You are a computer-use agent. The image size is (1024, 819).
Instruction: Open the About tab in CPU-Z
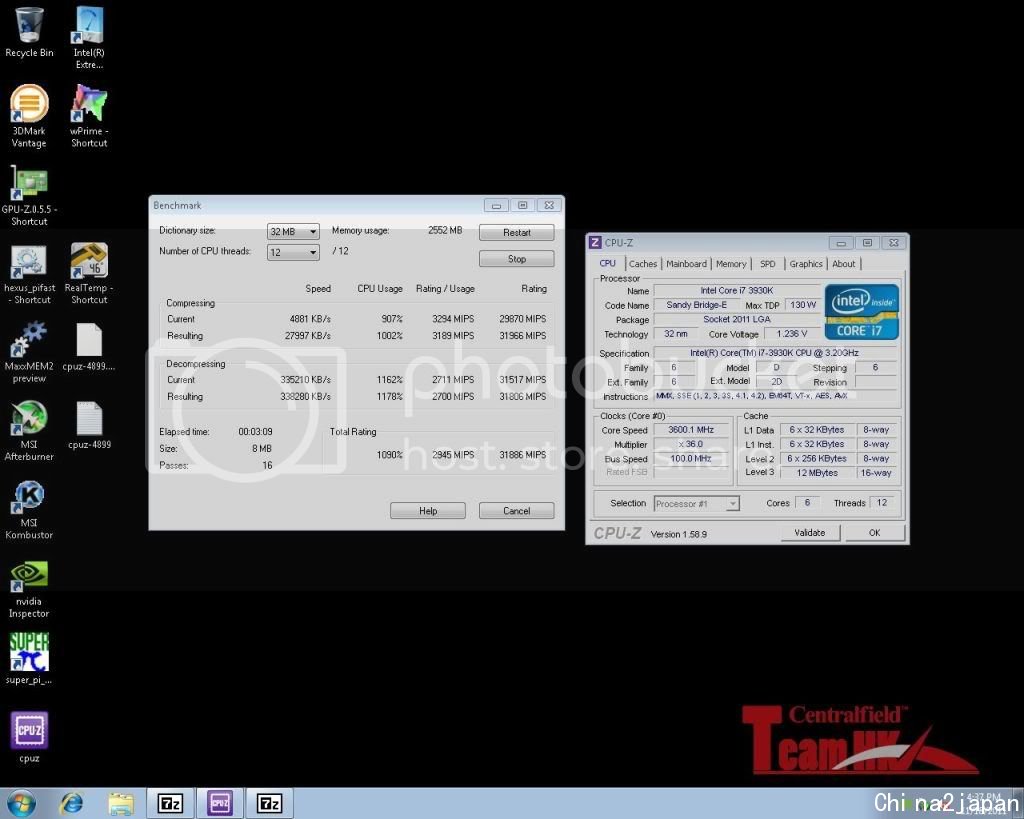coord(844,264)
